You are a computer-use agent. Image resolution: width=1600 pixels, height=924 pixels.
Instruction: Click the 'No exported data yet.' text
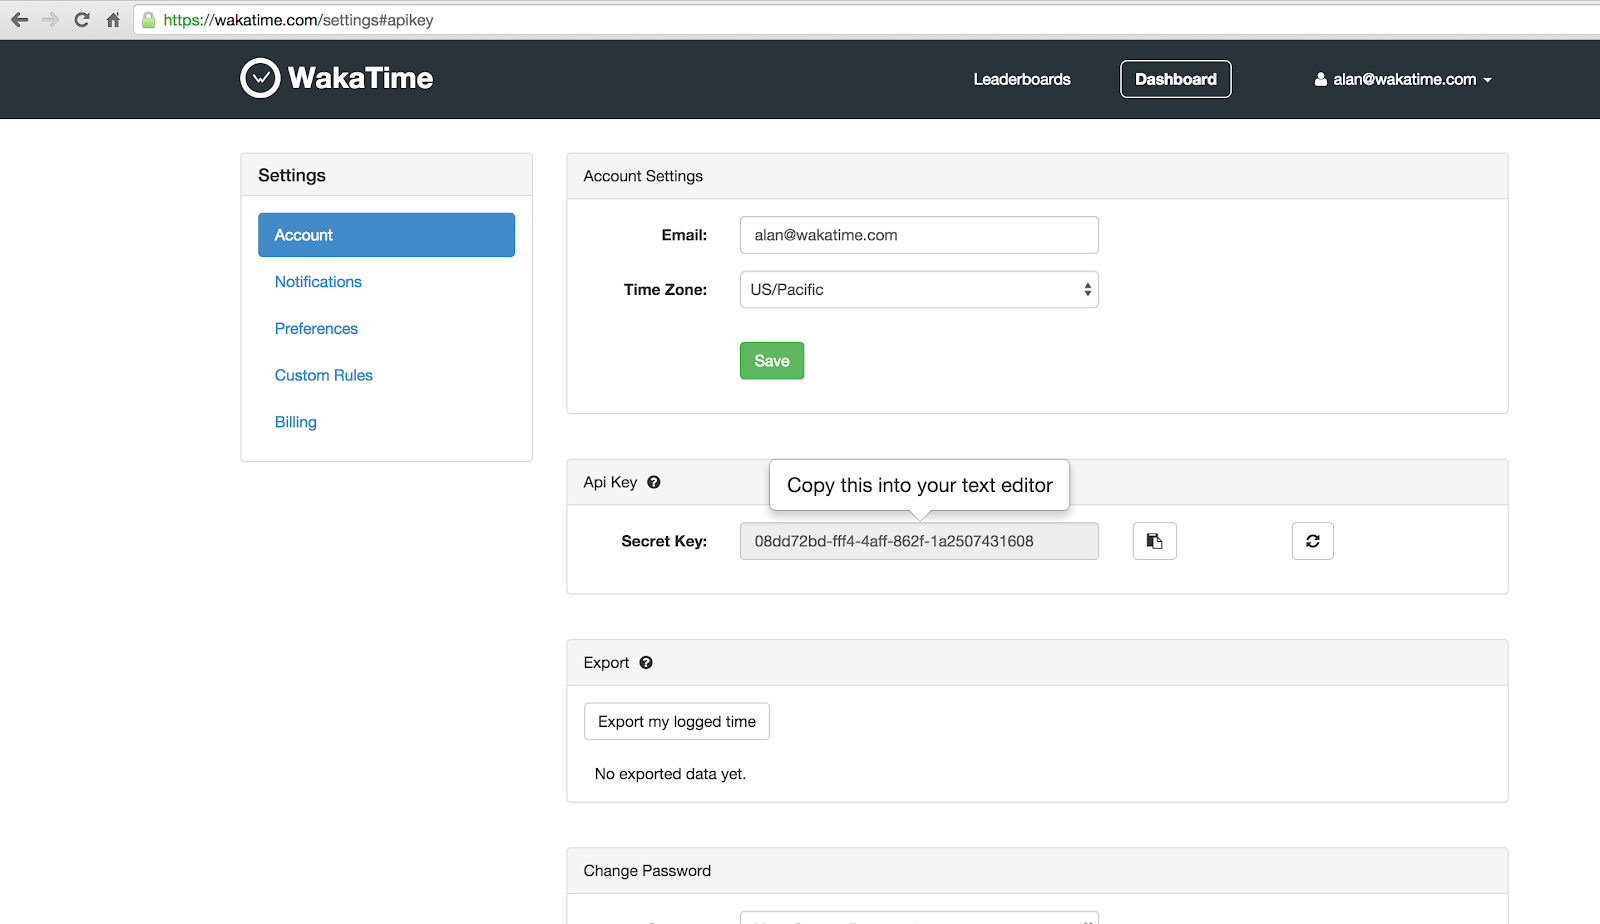[670, 774]
